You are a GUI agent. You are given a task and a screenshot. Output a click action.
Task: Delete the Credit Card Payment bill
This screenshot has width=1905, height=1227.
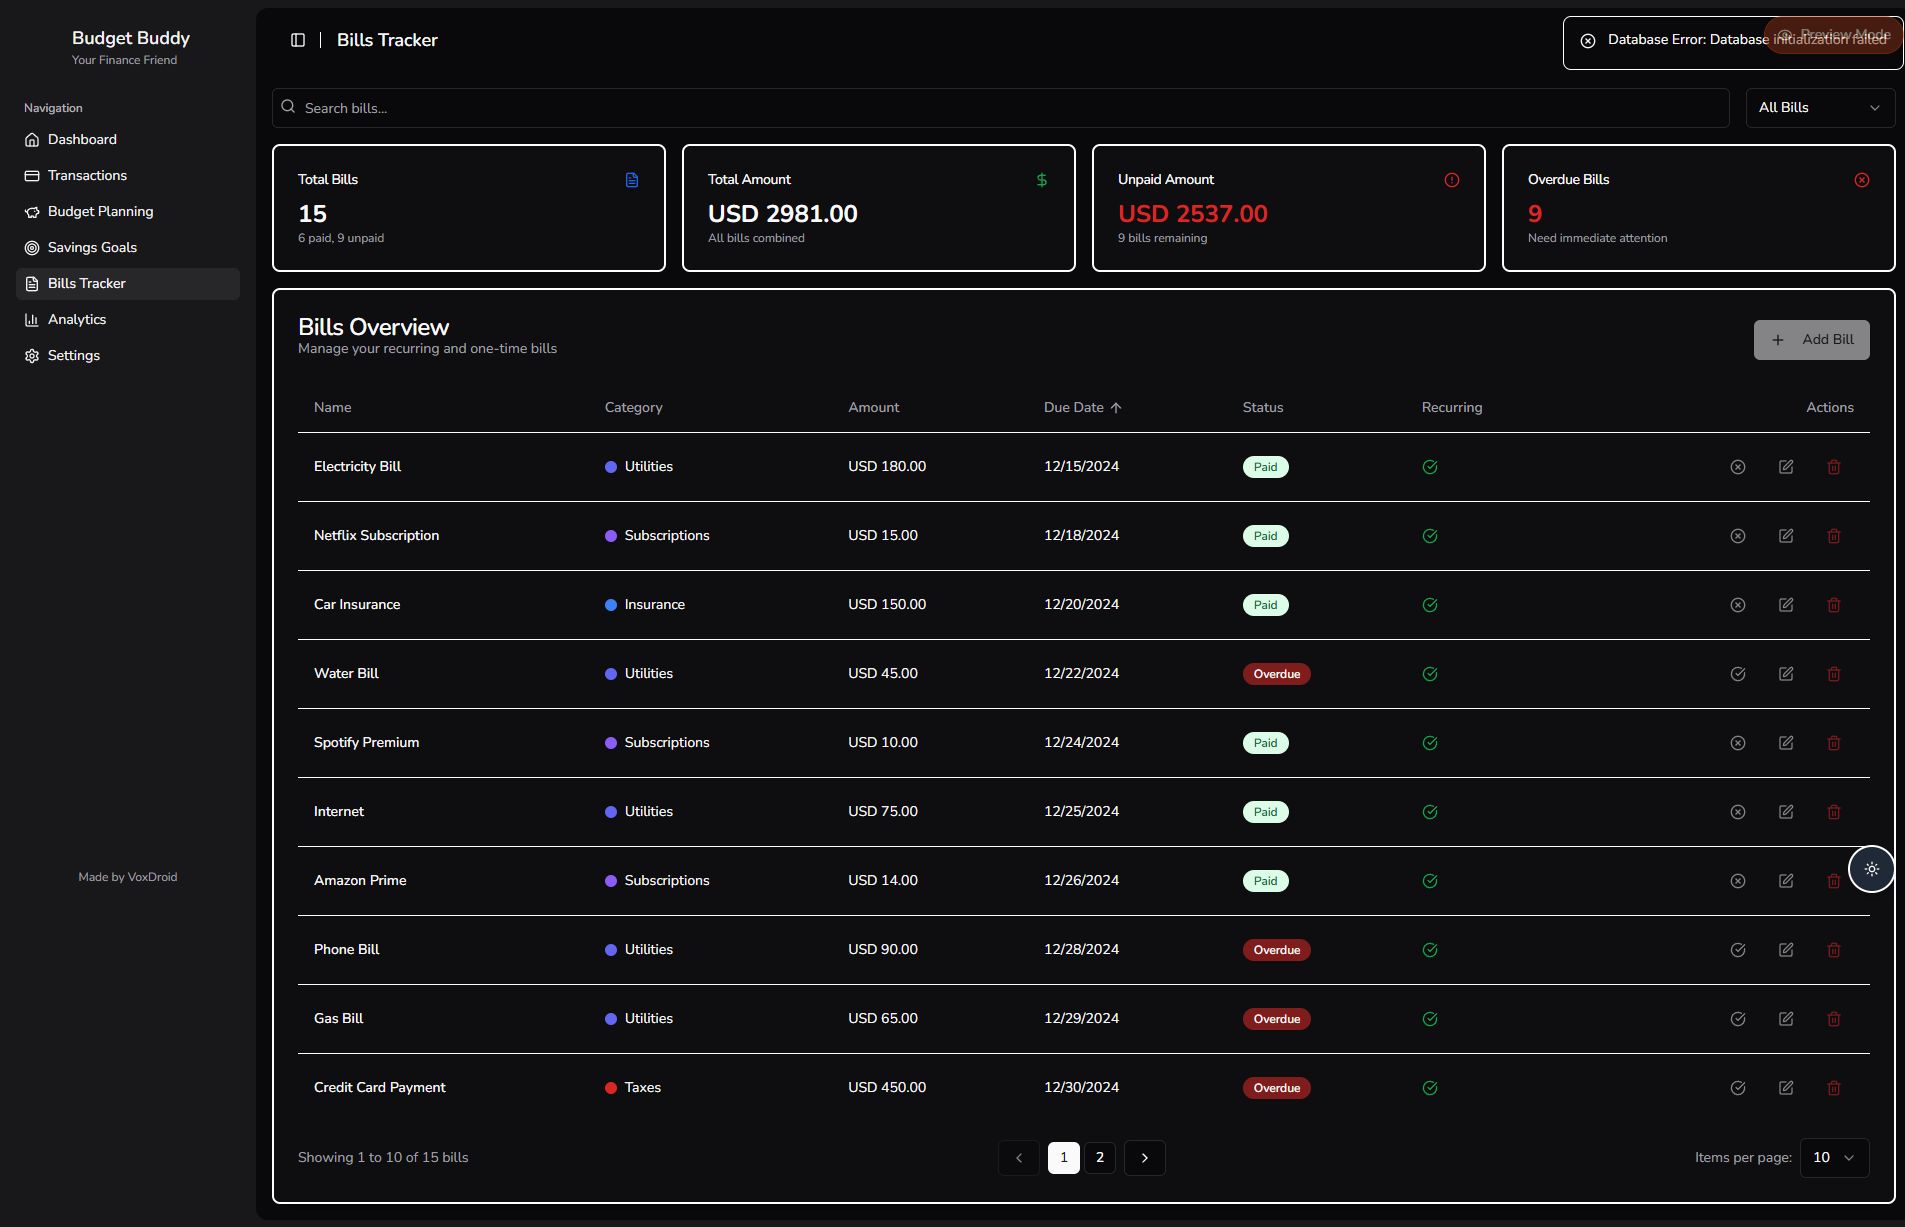(x=1834, y=1088)
